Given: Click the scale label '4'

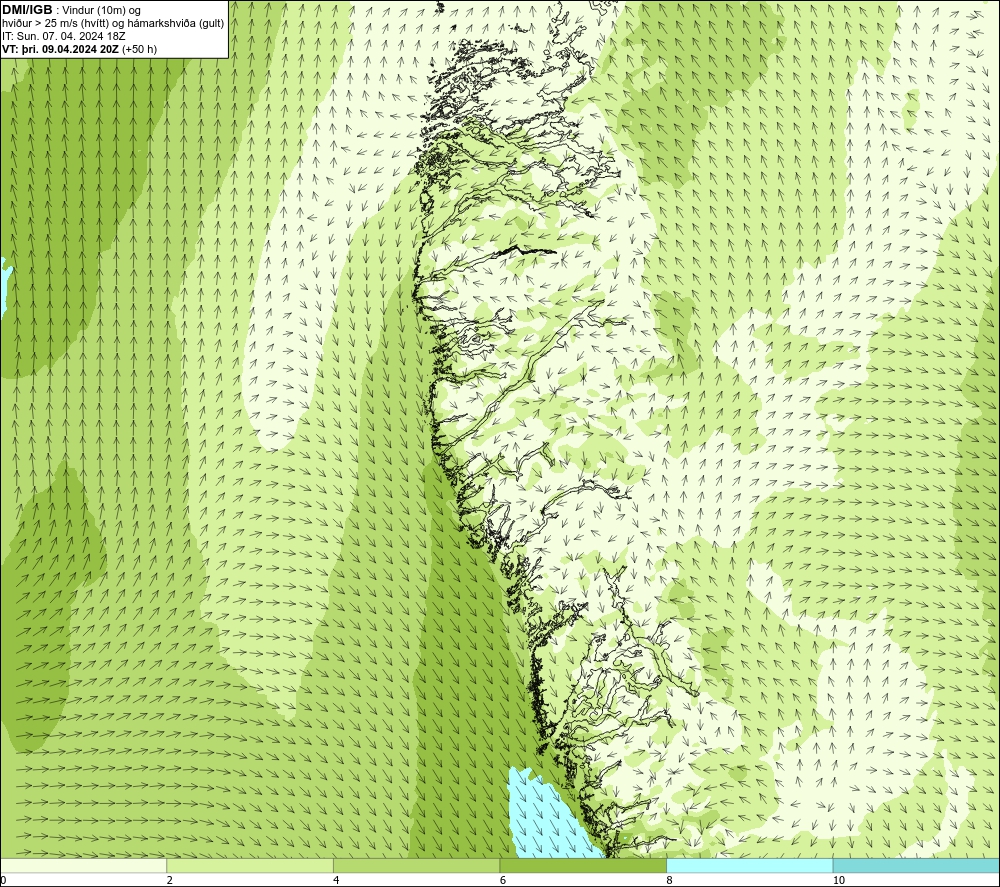Looking at the screenshot, I should (x=336, y=880).
